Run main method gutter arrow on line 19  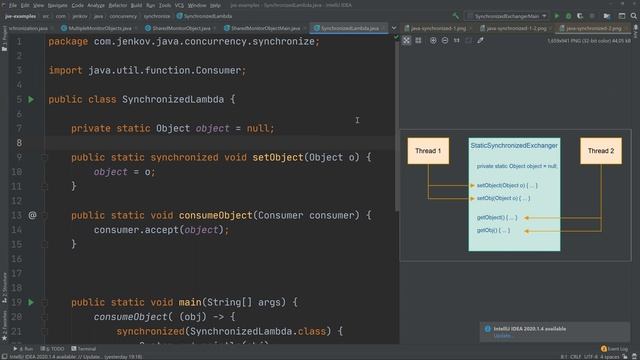(31, 302)
